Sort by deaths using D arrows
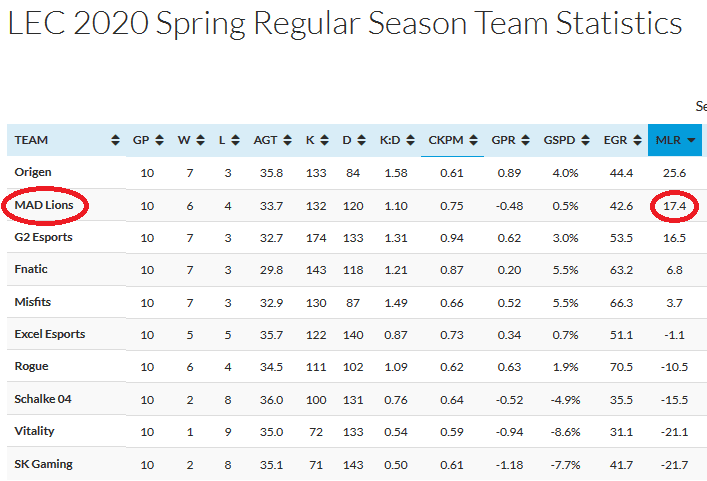707x481 pixels. point(361,140)
